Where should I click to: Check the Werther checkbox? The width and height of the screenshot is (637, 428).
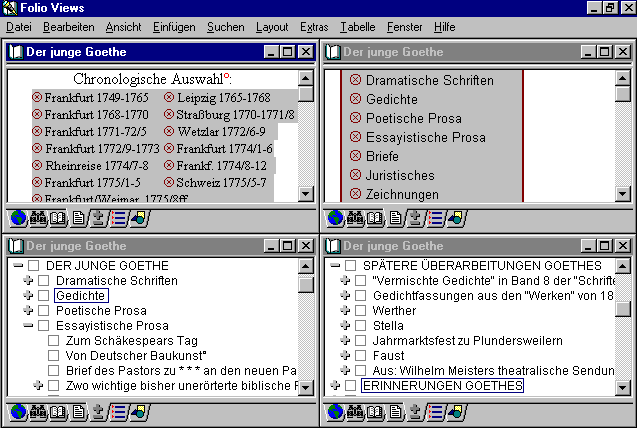[x=360, y=311]
